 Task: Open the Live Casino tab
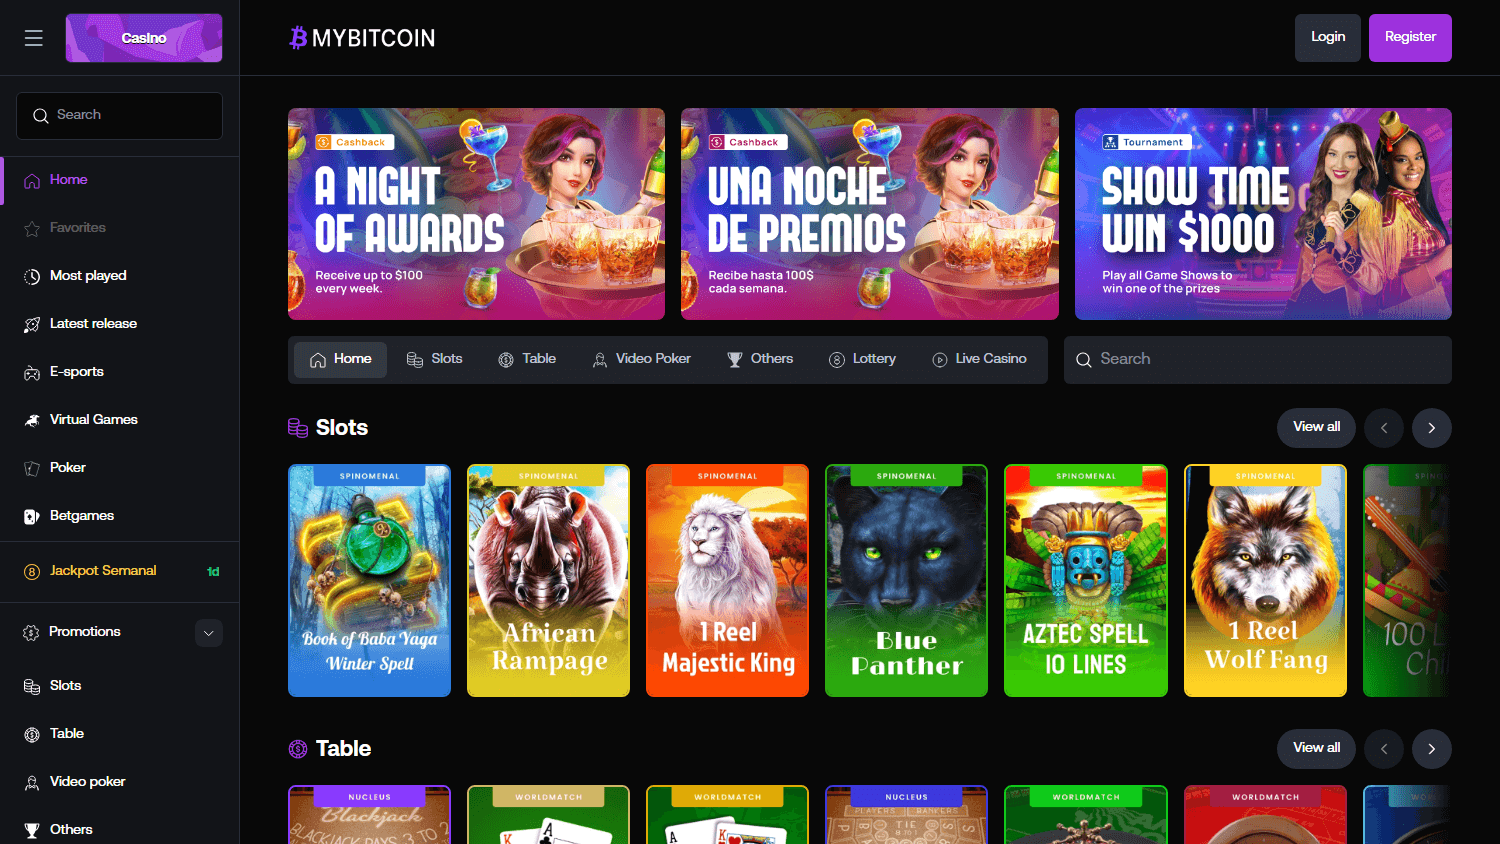979,359
